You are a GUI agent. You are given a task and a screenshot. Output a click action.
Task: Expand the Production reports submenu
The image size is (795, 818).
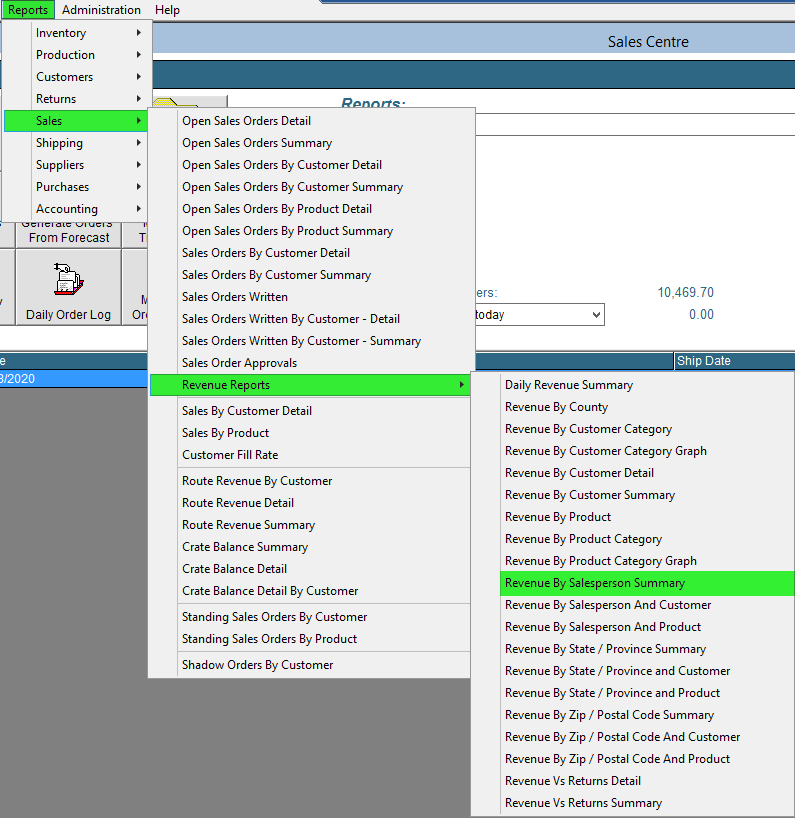pos(77,55)
